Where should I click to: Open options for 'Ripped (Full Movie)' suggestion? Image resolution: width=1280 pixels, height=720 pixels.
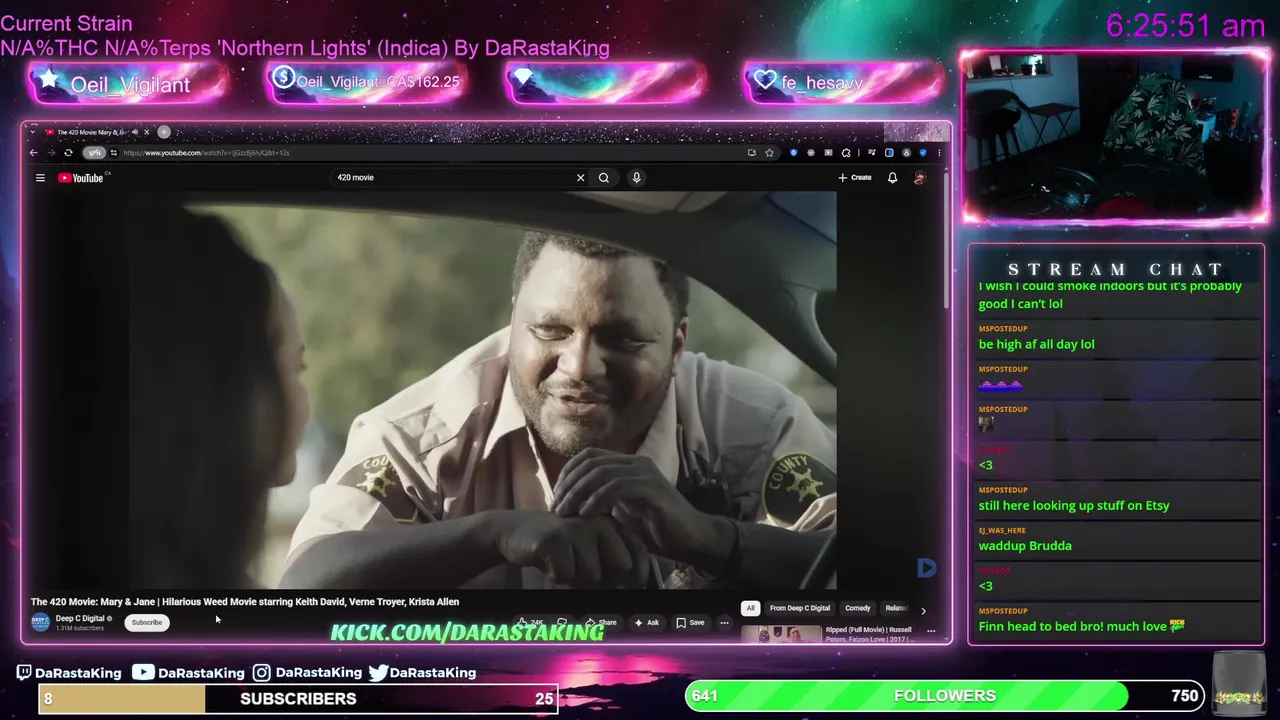pyautogui.click(x=931, y=631)
